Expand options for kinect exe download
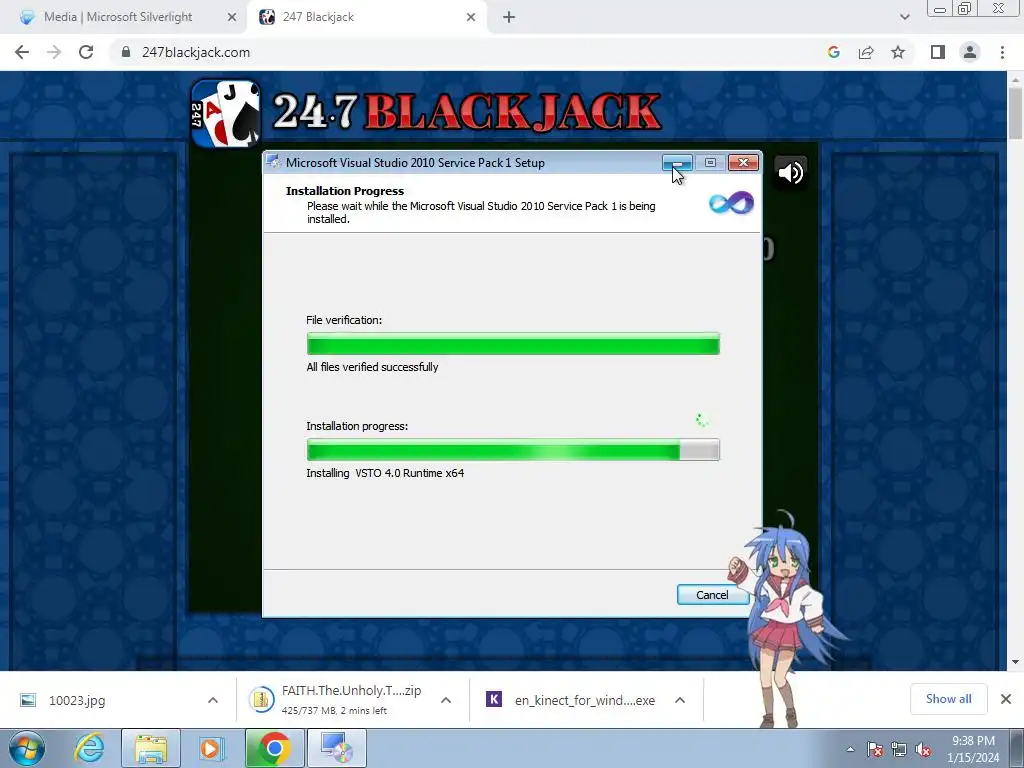Screen dimensions: 1024x768 [x=680, y=700]
